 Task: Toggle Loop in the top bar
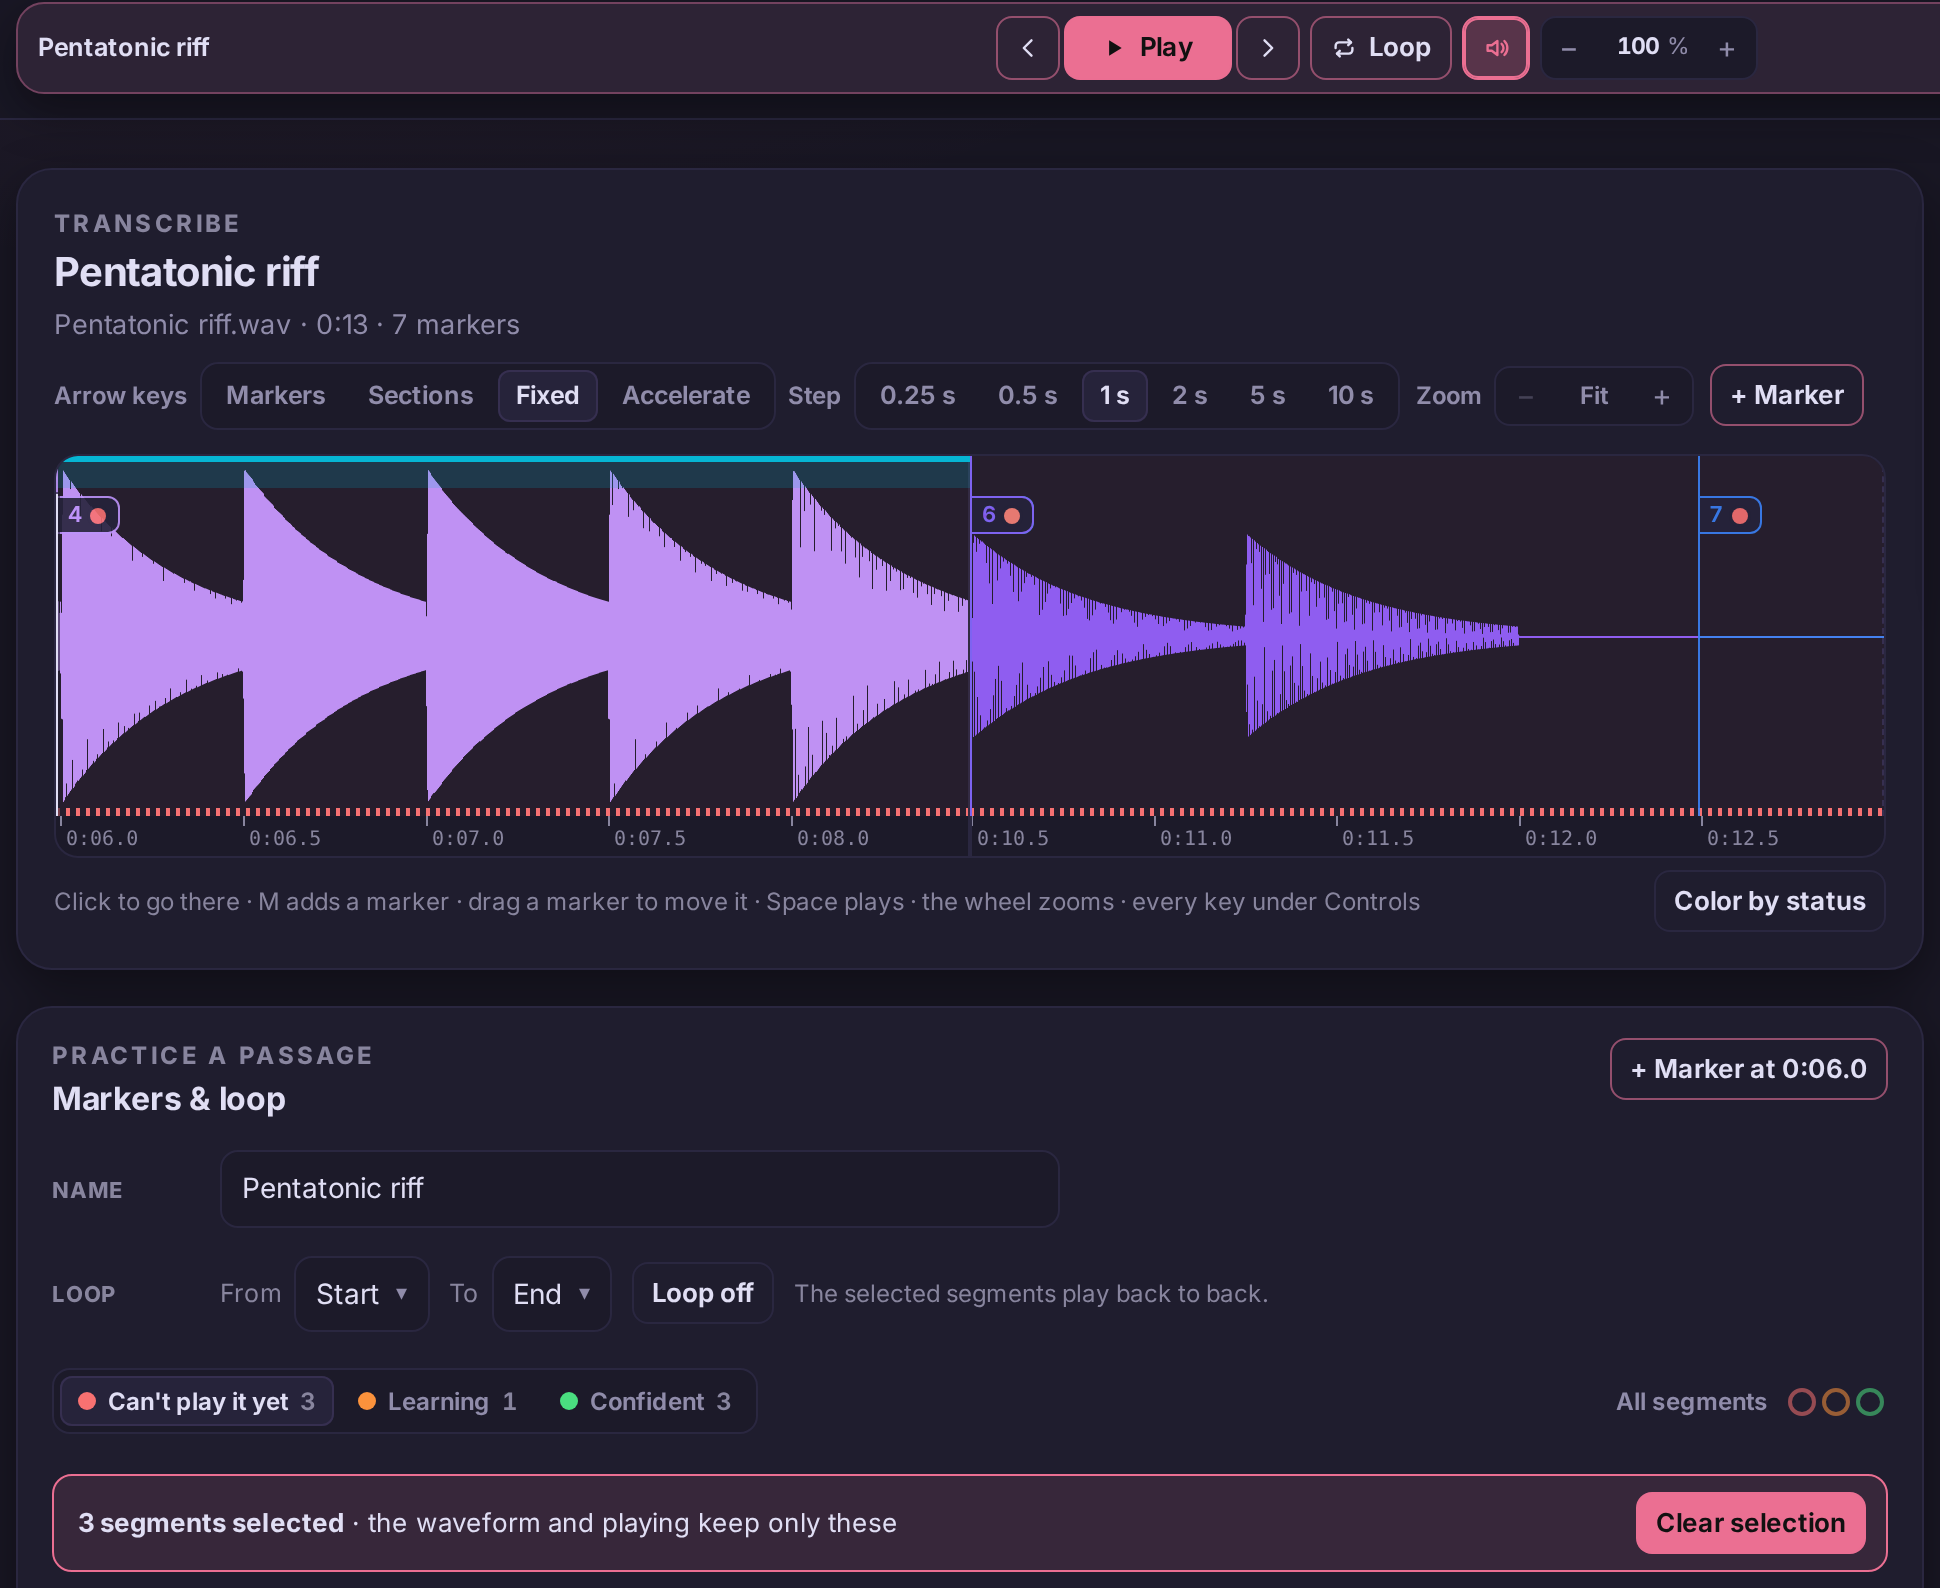[x=1380, y=48]
